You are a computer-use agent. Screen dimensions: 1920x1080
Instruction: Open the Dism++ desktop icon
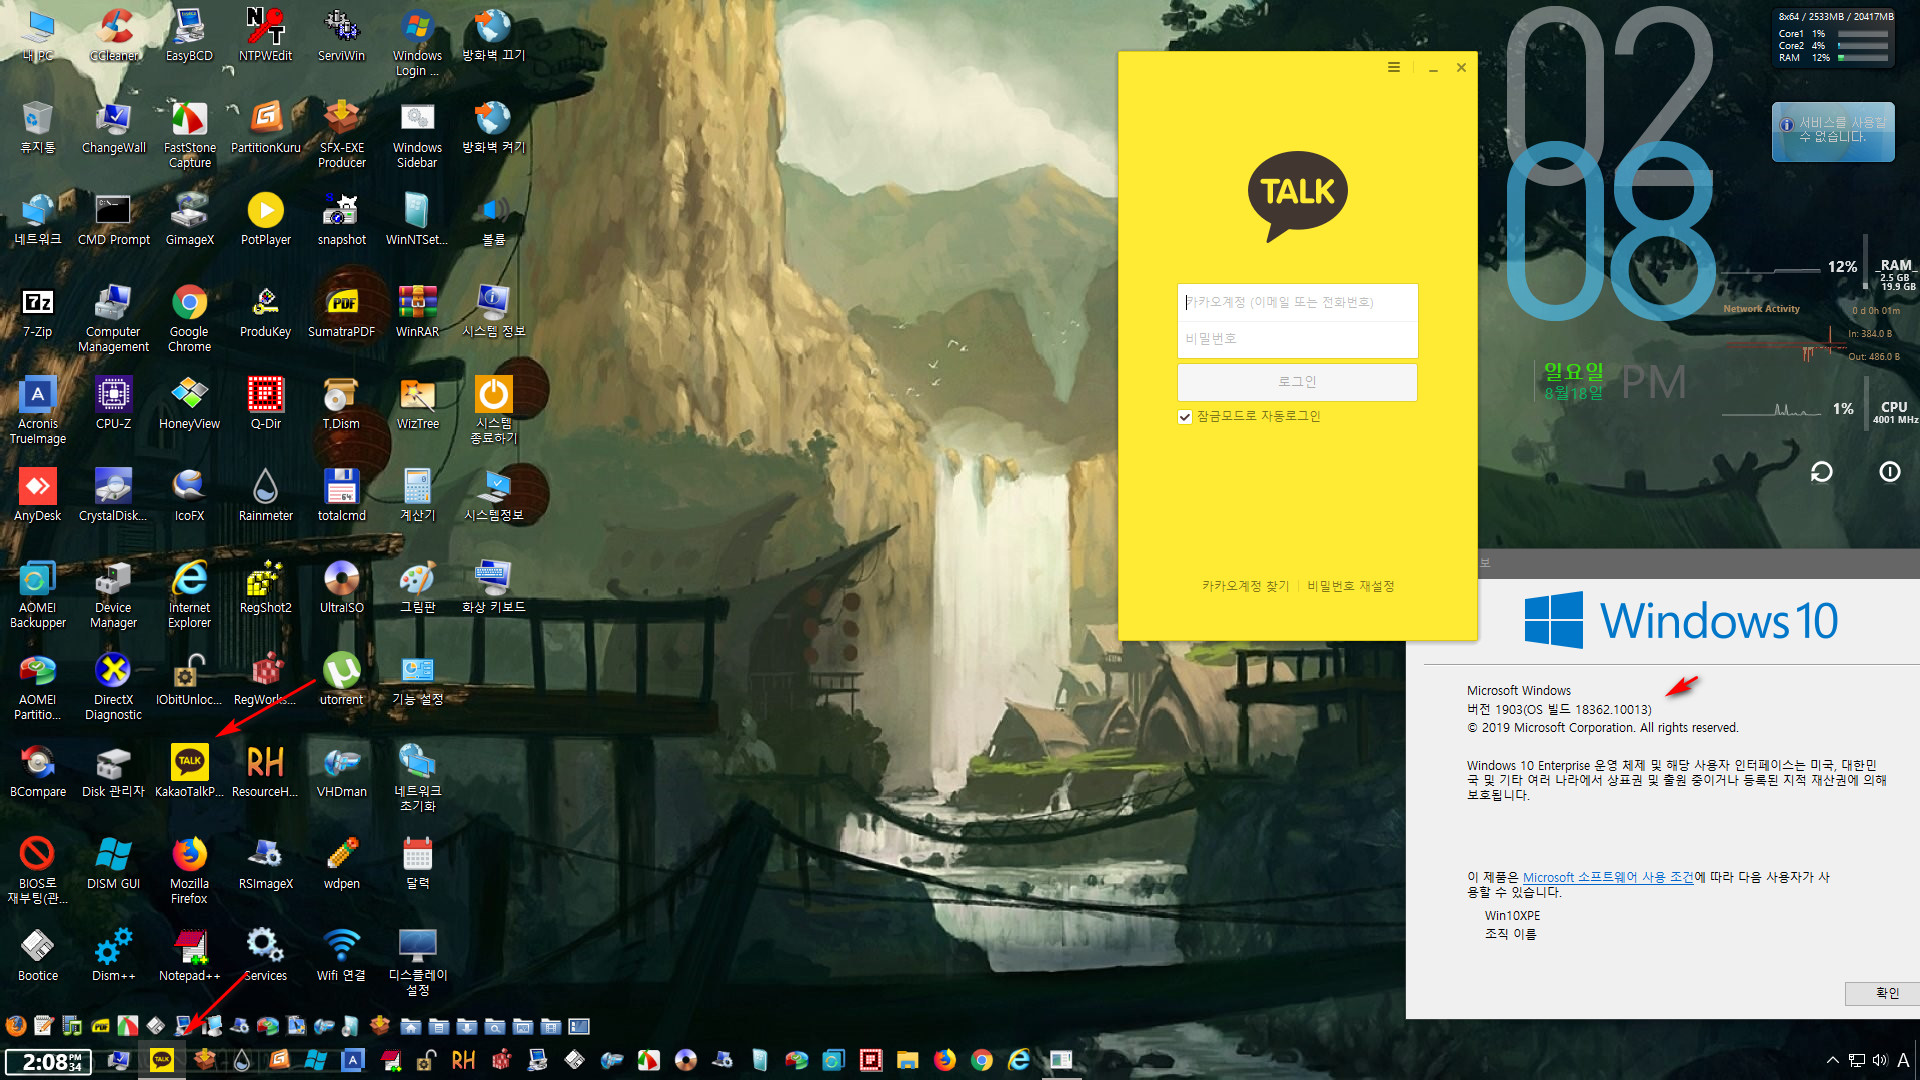[113, 955]
